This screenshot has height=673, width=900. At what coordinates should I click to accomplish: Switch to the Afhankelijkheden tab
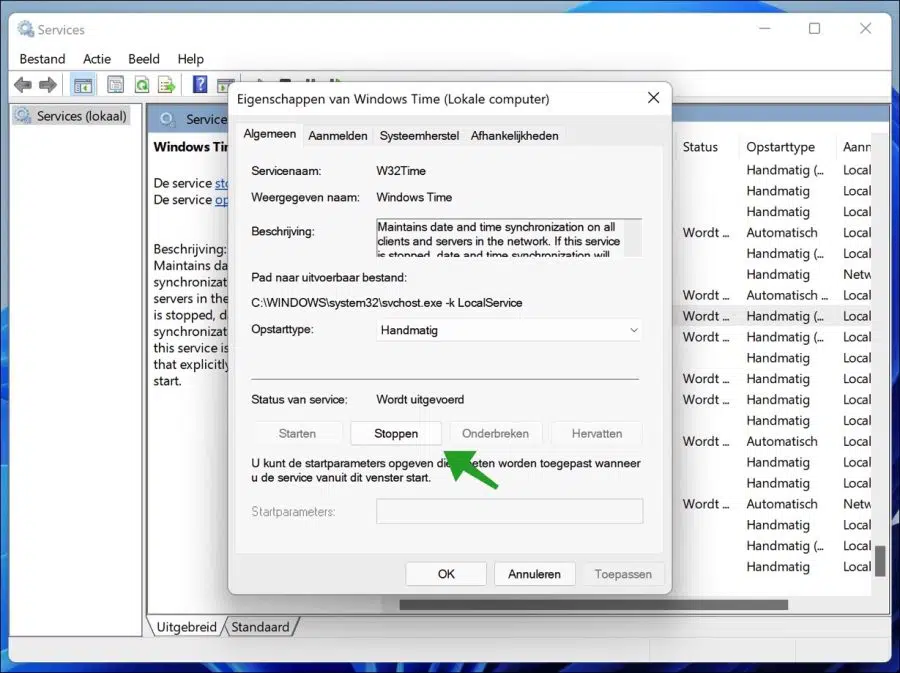[x=514, y=136]
